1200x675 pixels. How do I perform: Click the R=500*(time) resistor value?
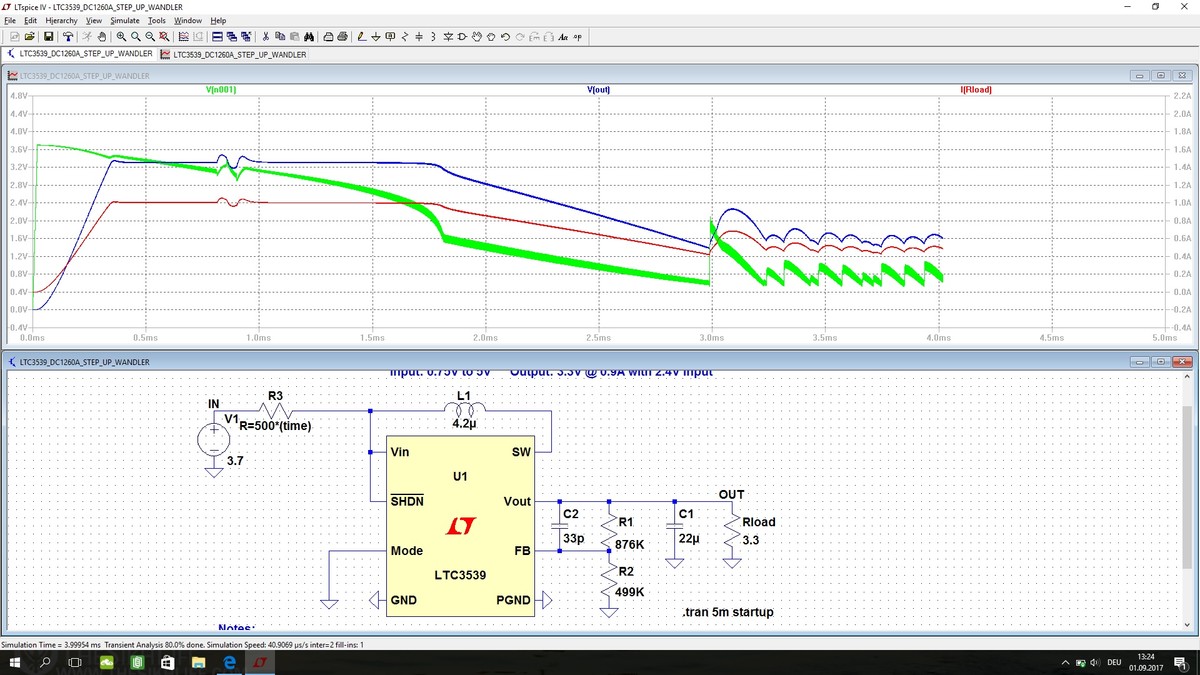[x=276, y=426]
